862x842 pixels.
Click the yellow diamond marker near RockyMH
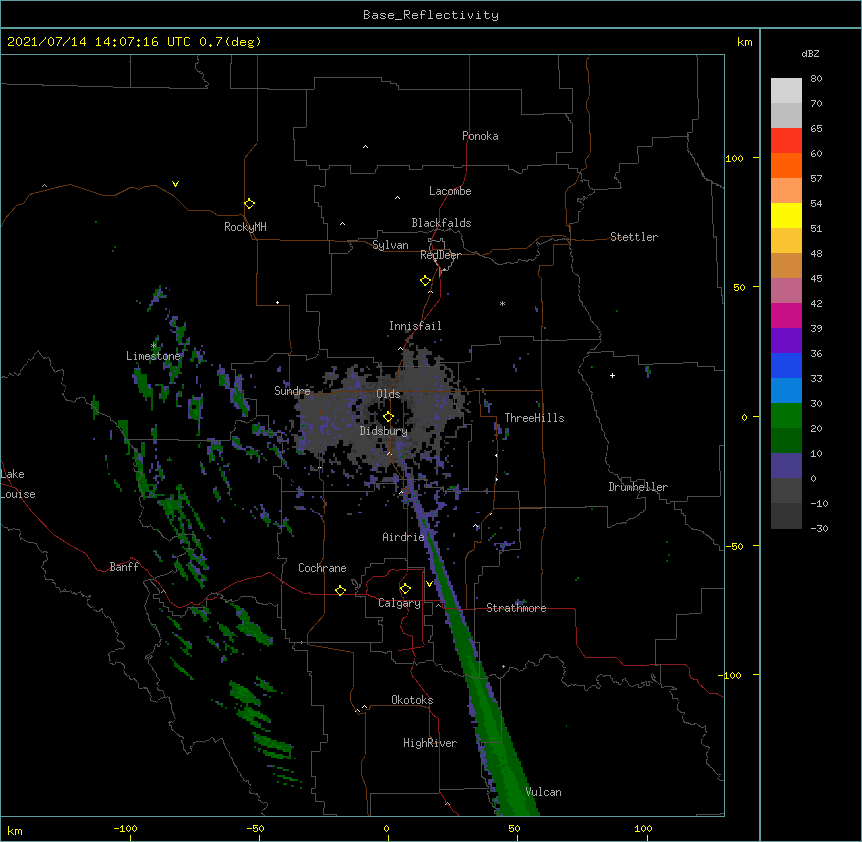pos(249,204)
